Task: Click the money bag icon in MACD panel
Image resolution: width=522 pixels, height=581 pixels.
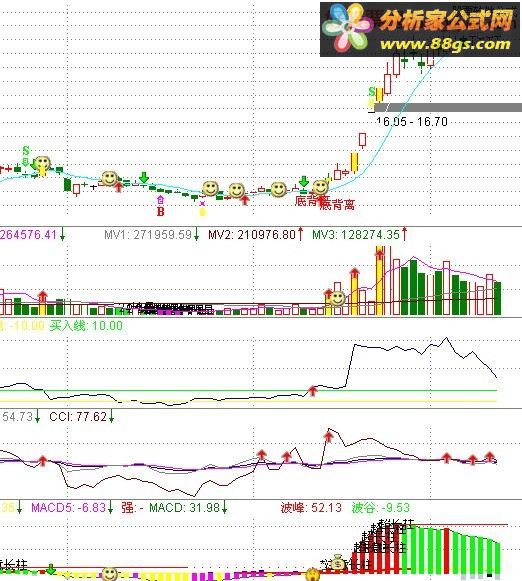Action: 338,562
